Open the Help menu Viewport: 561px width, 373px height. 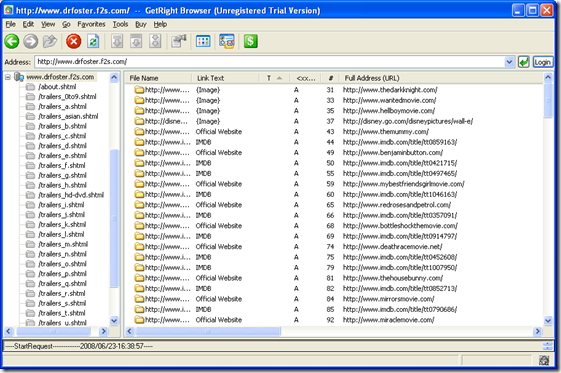(160, 24)
